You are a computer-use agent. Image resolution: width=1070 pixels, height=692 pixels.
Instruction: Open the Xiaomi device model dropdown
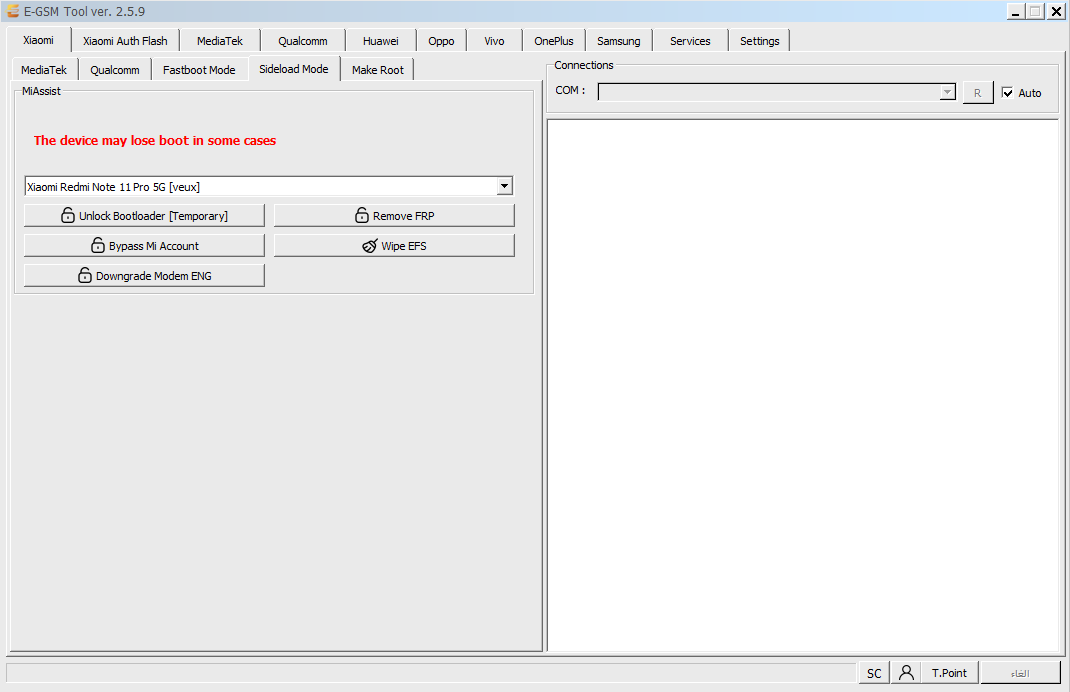[504, 186]
